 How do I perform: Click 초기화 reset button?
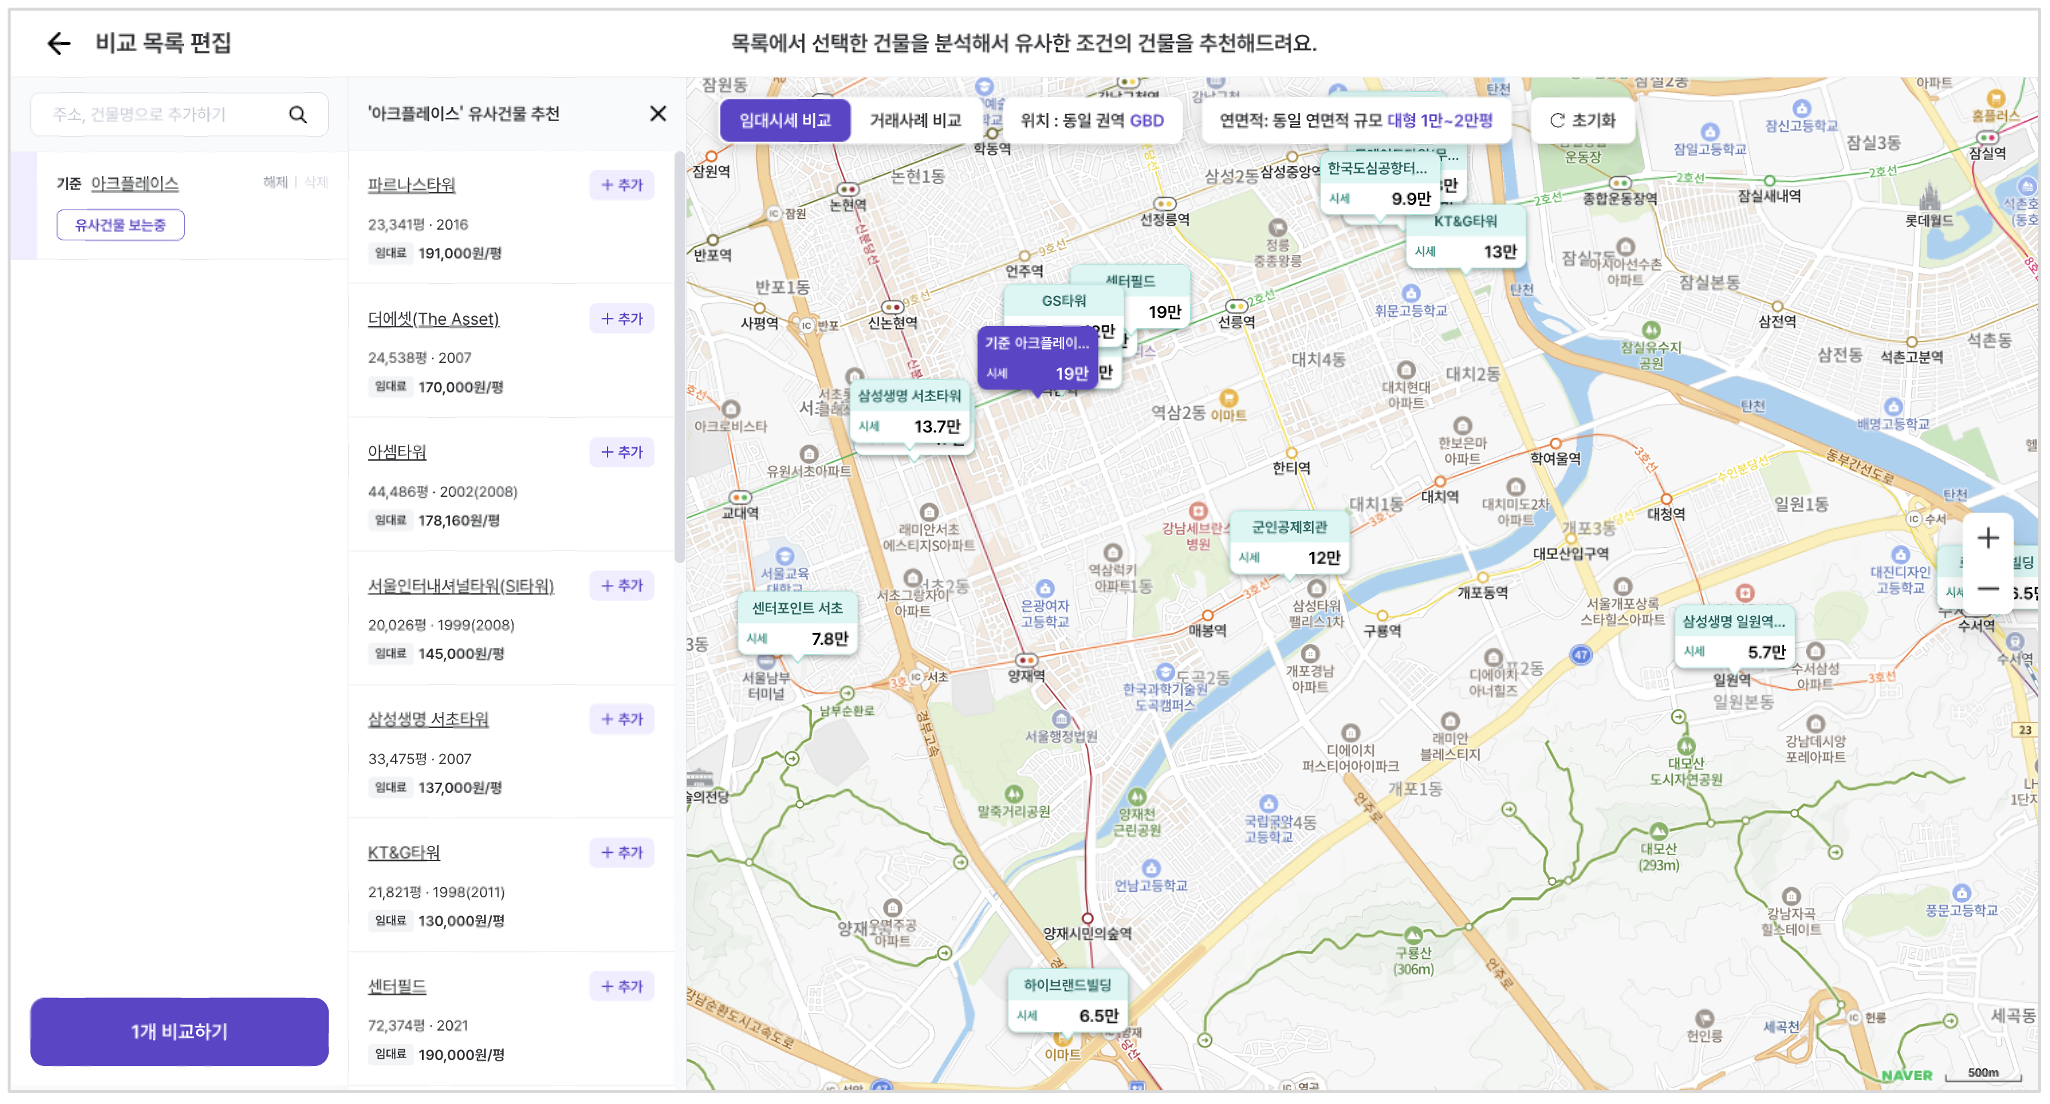point(1583,121)
